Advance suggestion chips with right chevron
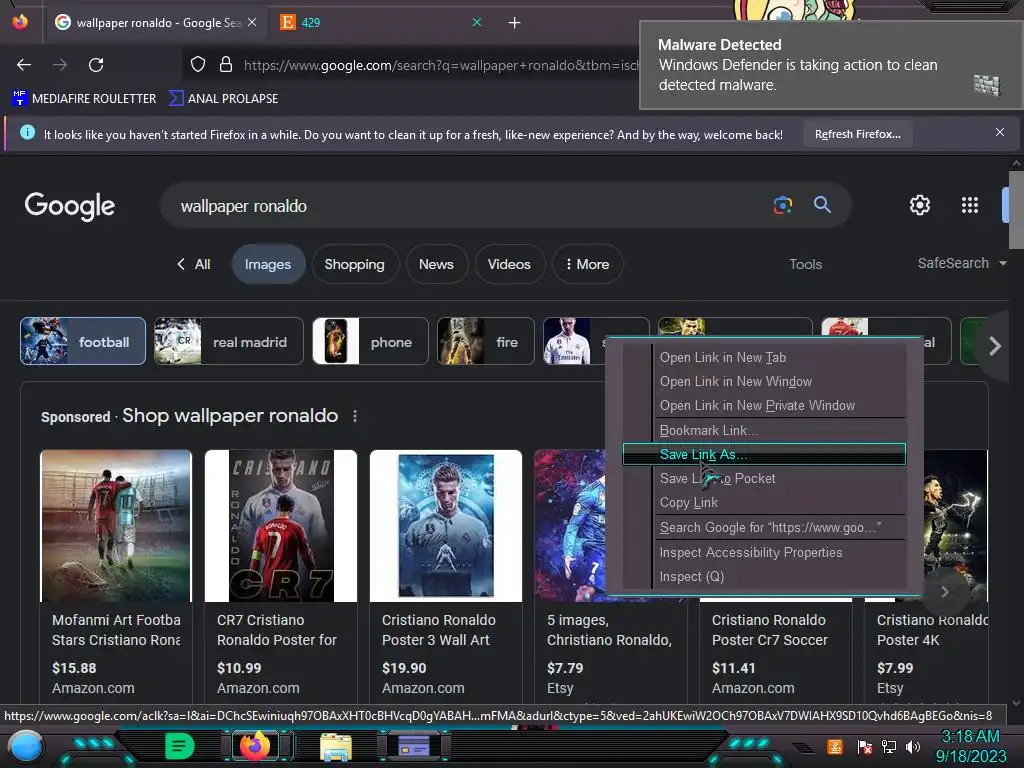The image size is (1024, 768). click(994, 346)
